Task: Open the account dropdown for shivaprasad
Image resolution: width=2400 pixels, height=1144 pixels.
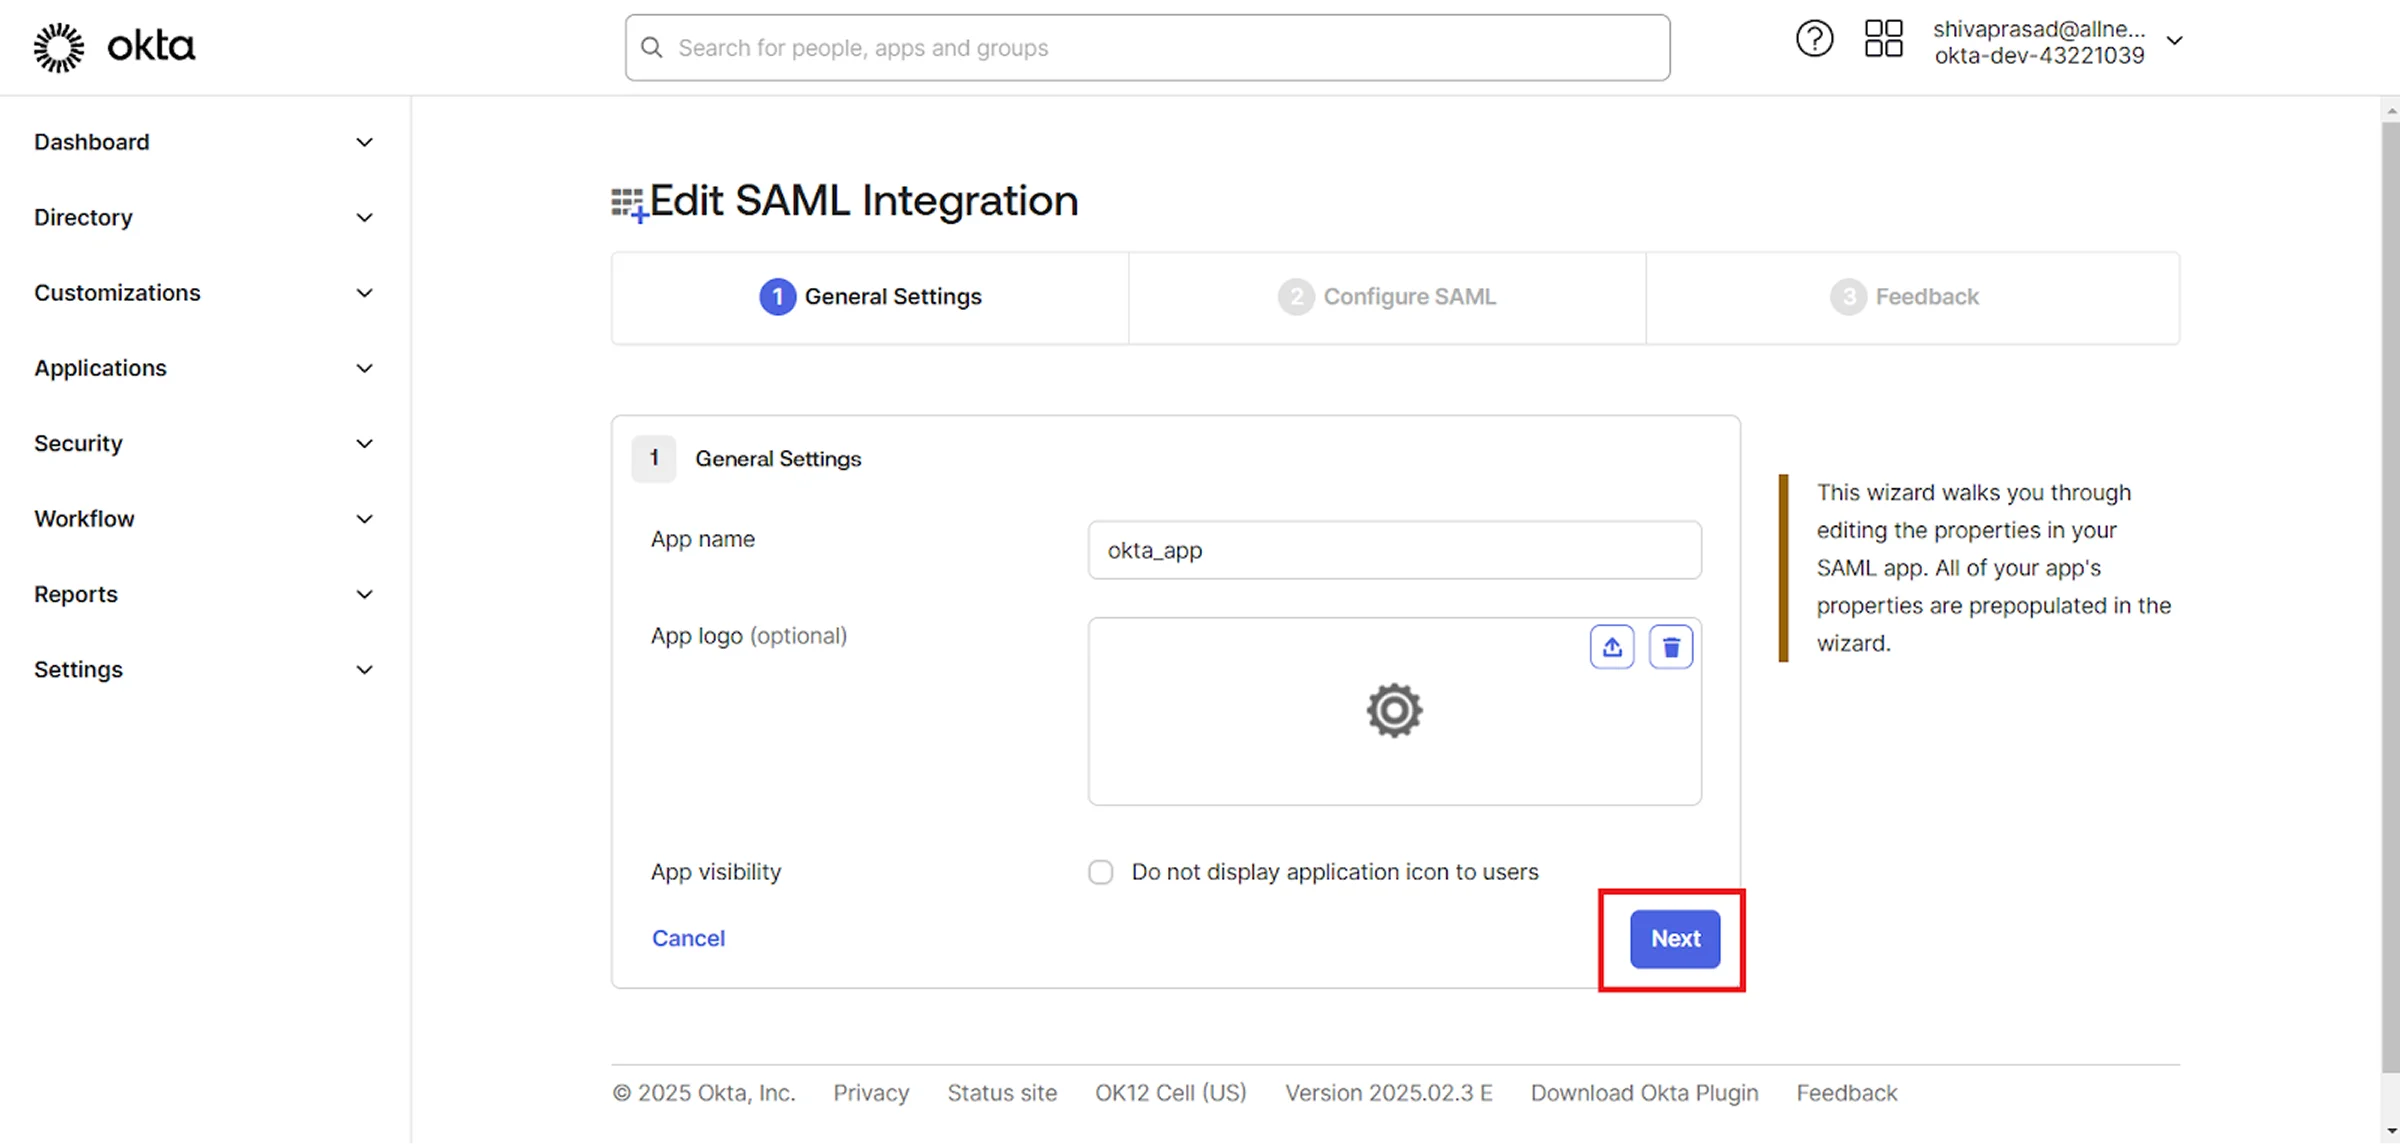Action: coord(2057,42)
